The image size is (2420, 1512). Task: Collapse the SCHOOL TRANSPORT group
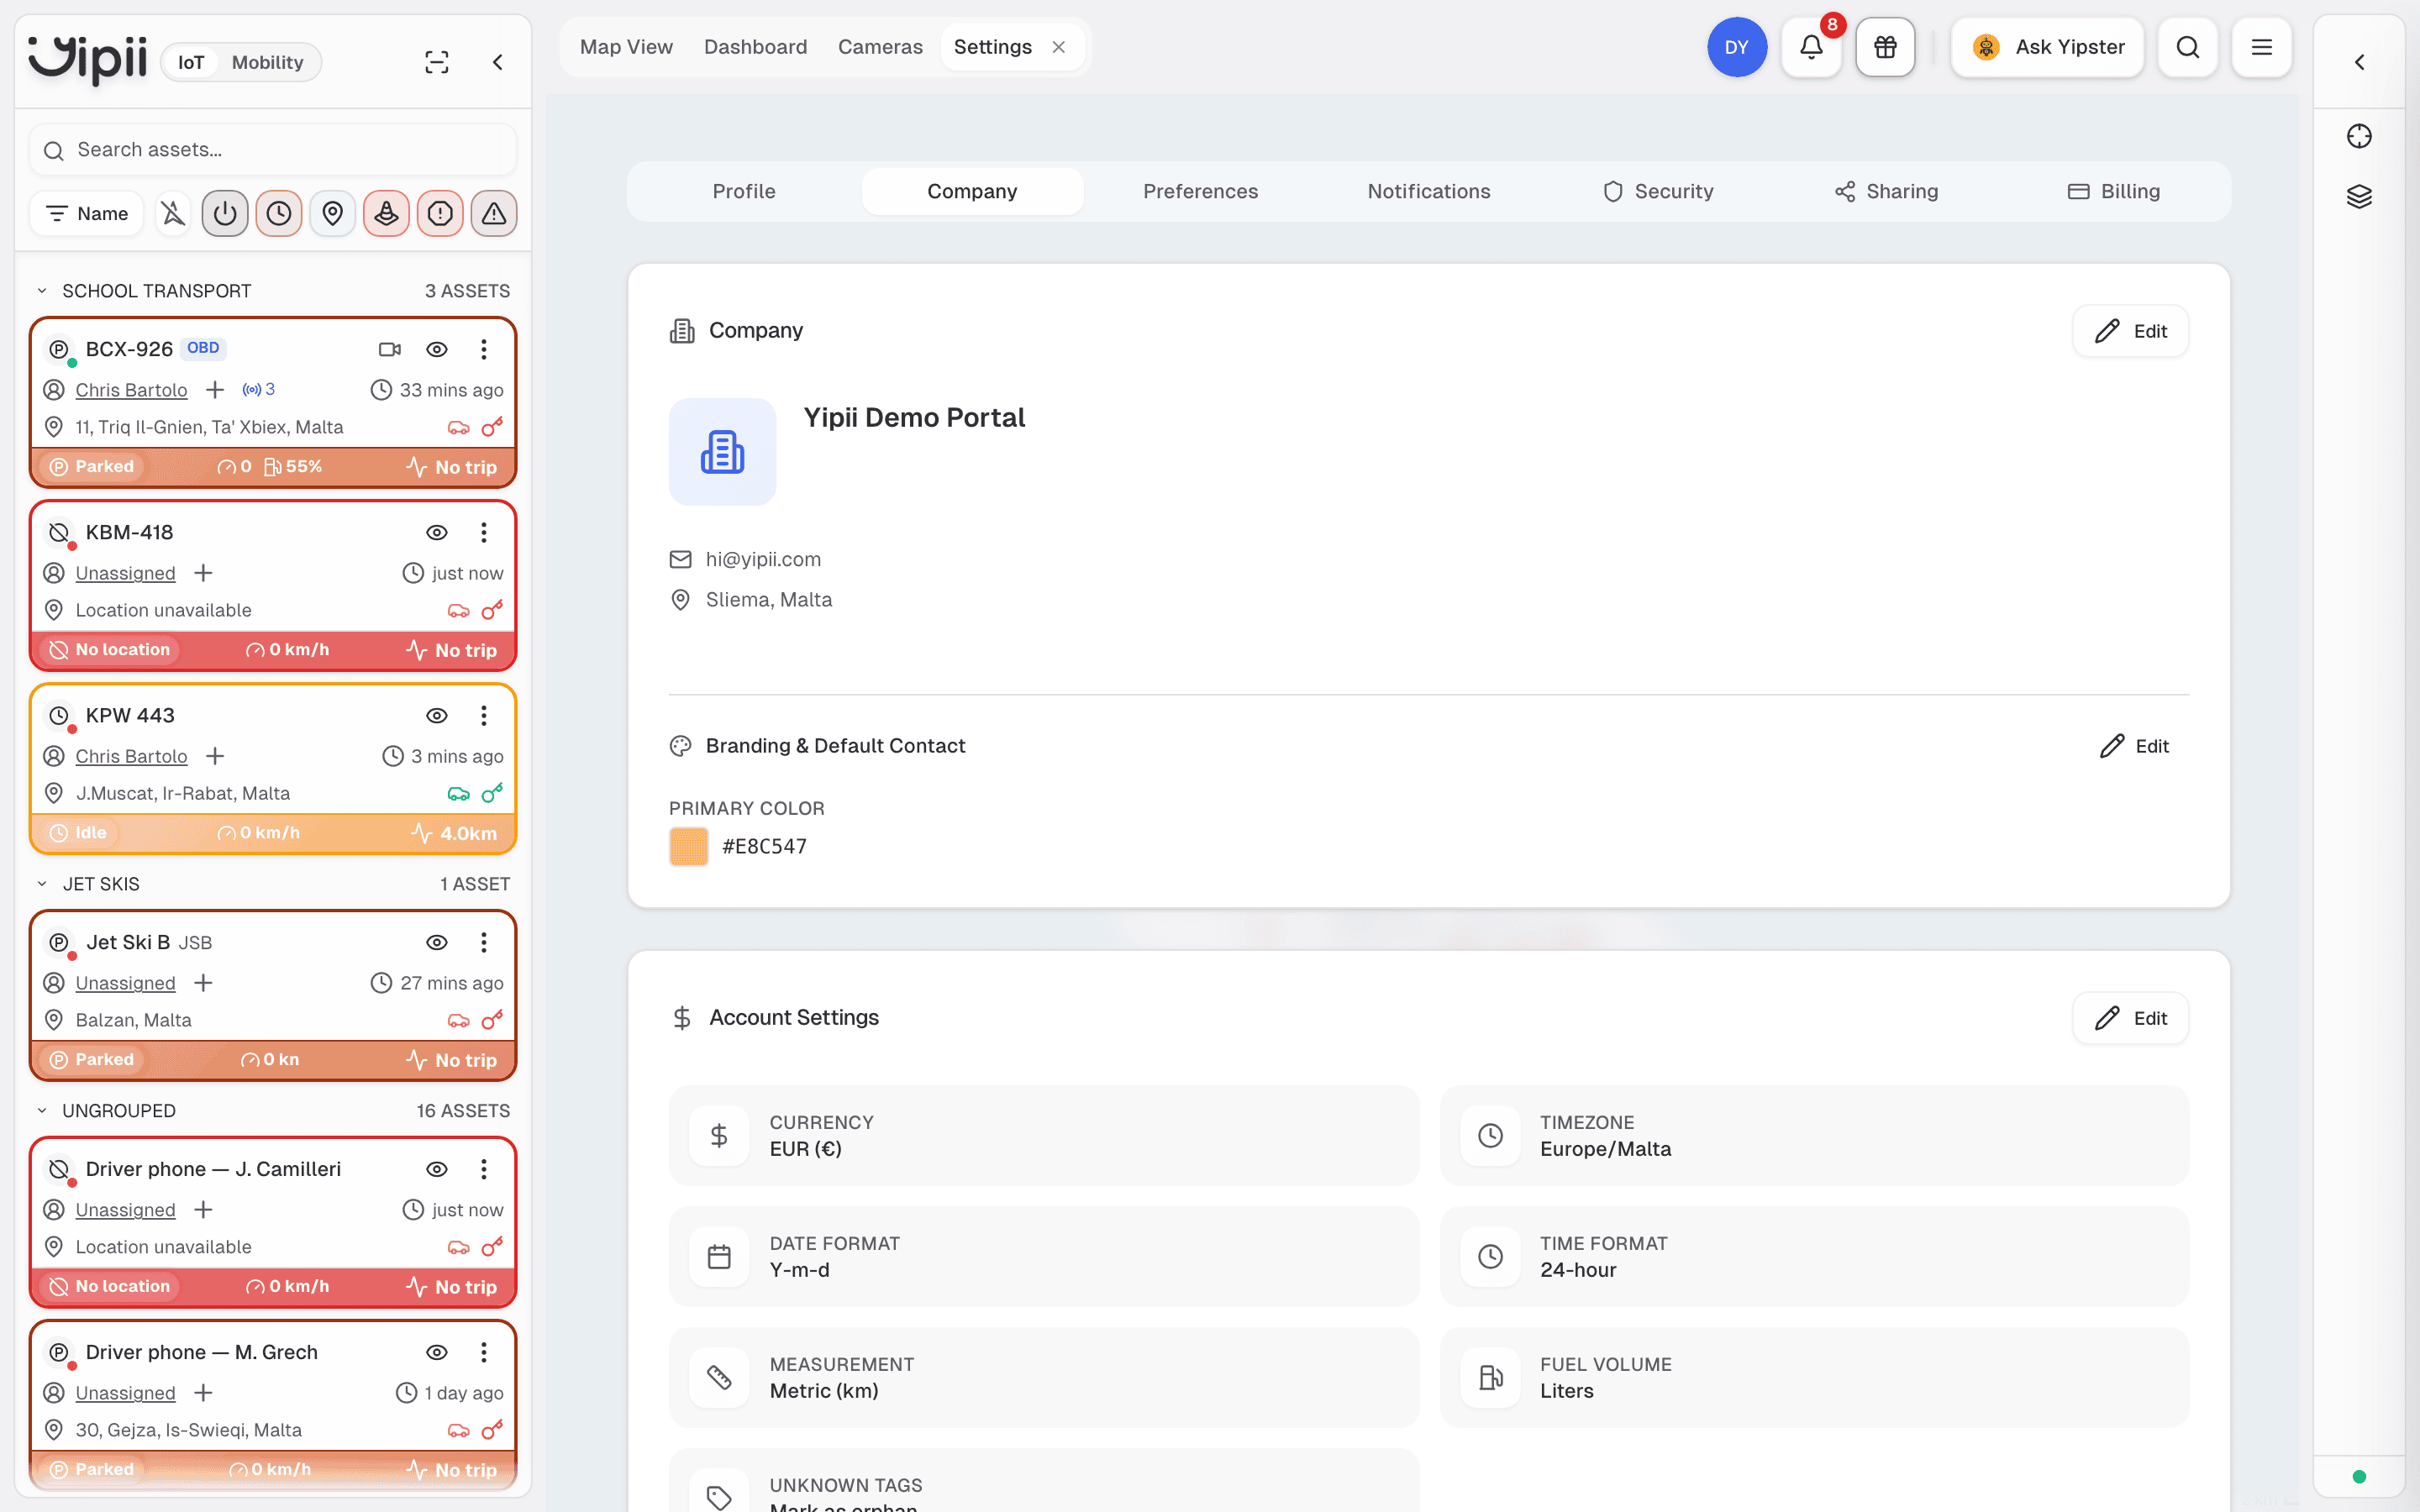coord(42,291)
